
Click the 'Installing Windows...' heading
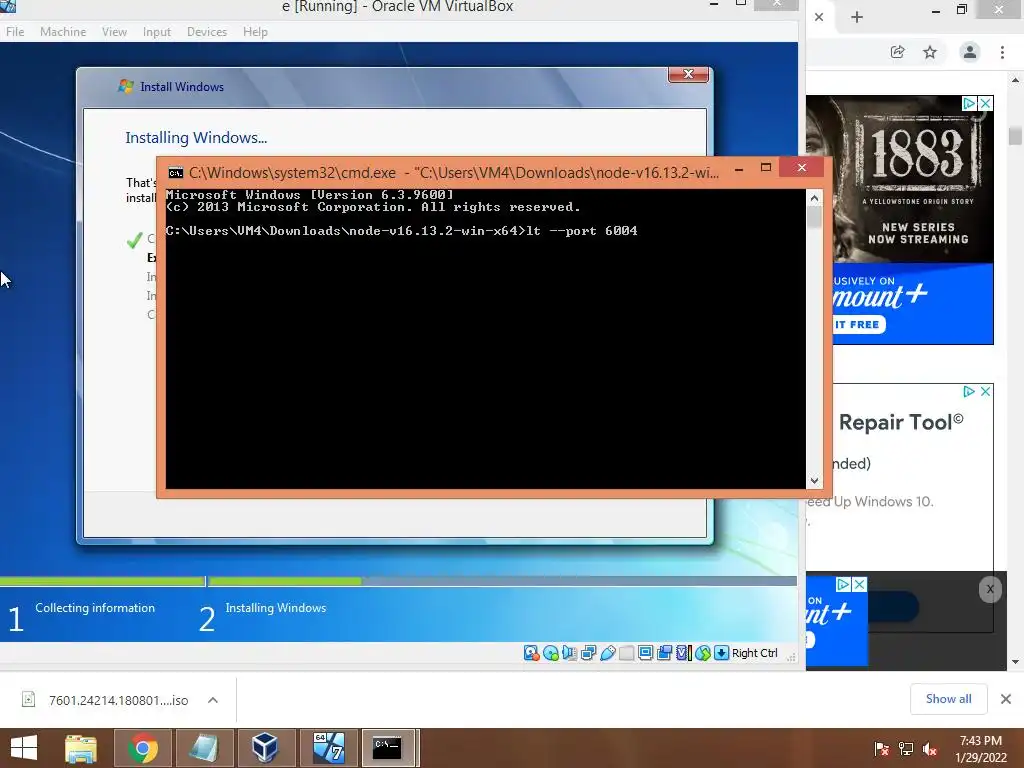click(x=196, y=138)
